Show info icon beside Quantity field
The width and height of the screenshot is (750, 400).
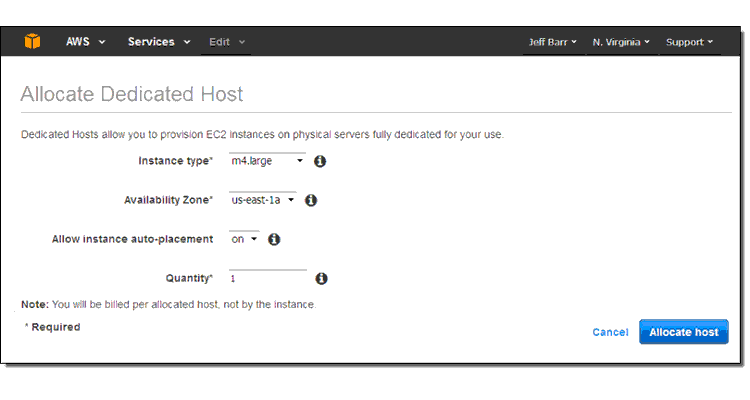click(x=321, y=278)
